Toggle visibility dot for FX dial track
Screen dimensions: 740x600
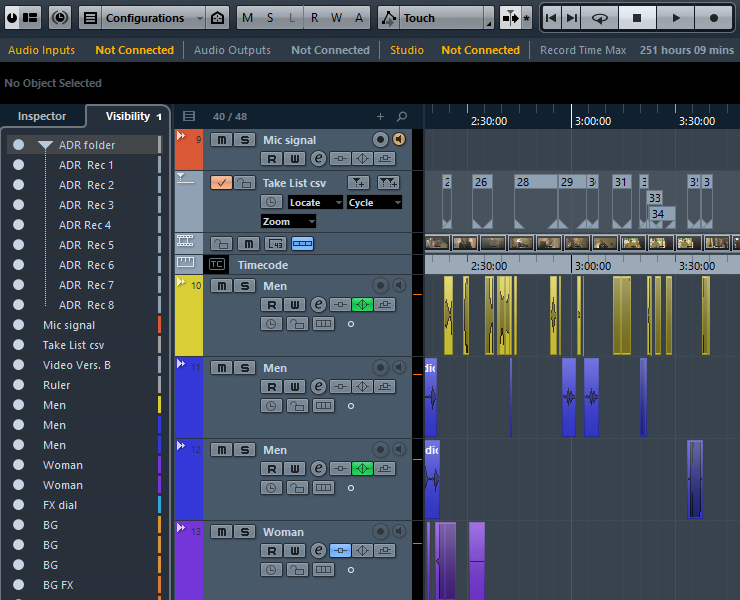pyautogui.click(x=19, y=505)
